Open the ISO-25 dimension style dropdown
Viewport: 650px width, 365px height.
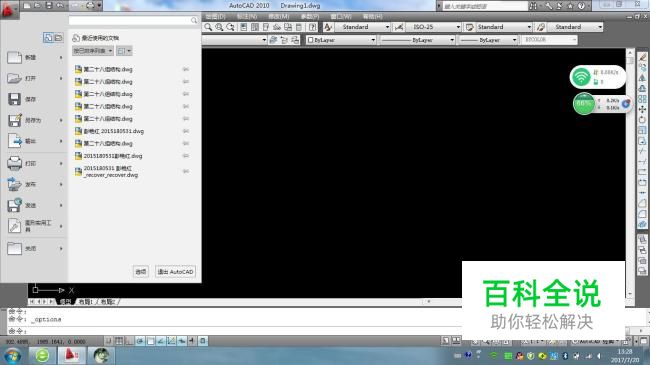[x=458, y=27]
